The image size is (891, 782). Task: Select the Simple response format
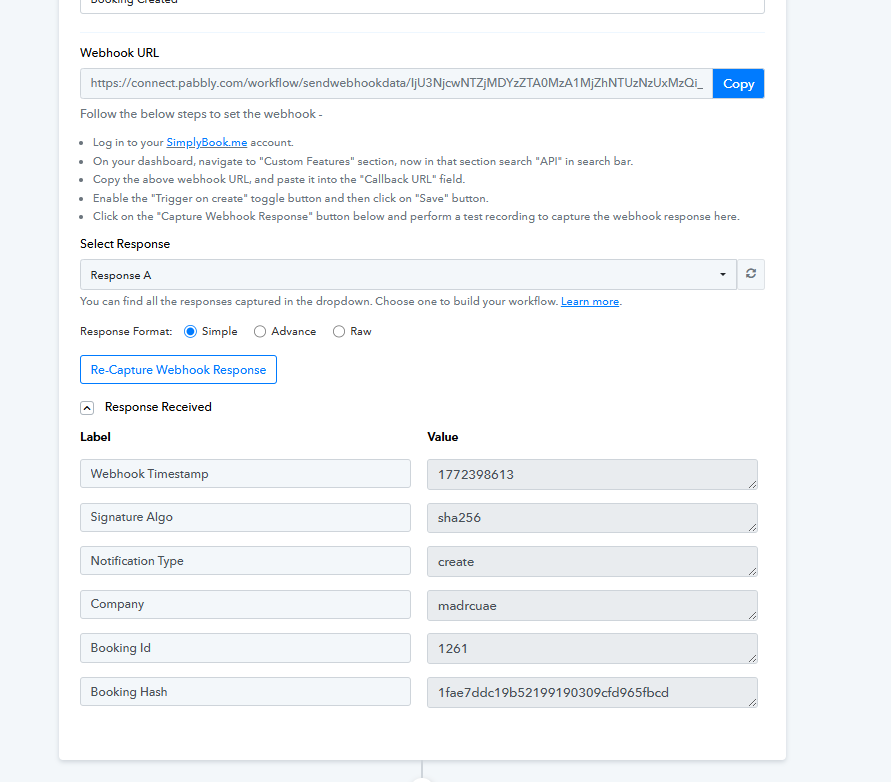(x=191, y=331)
